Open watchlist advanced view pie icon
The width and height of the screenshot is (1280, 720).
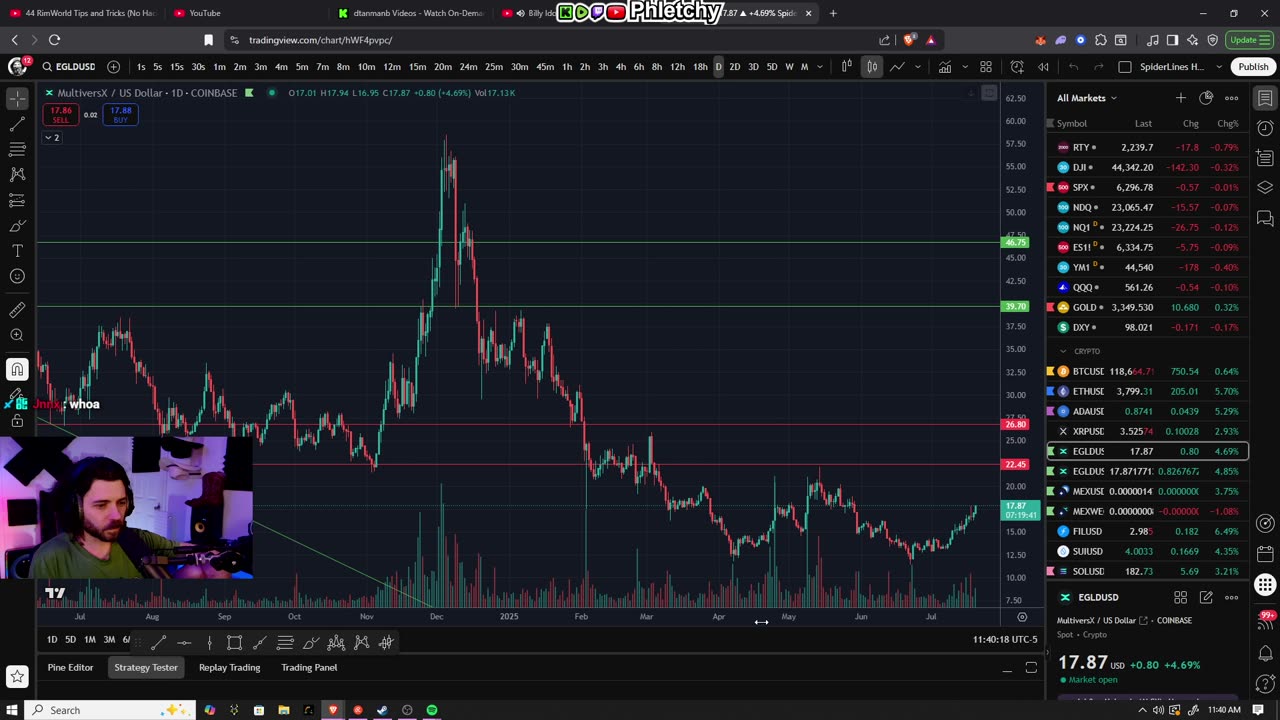pos(1206,98)
